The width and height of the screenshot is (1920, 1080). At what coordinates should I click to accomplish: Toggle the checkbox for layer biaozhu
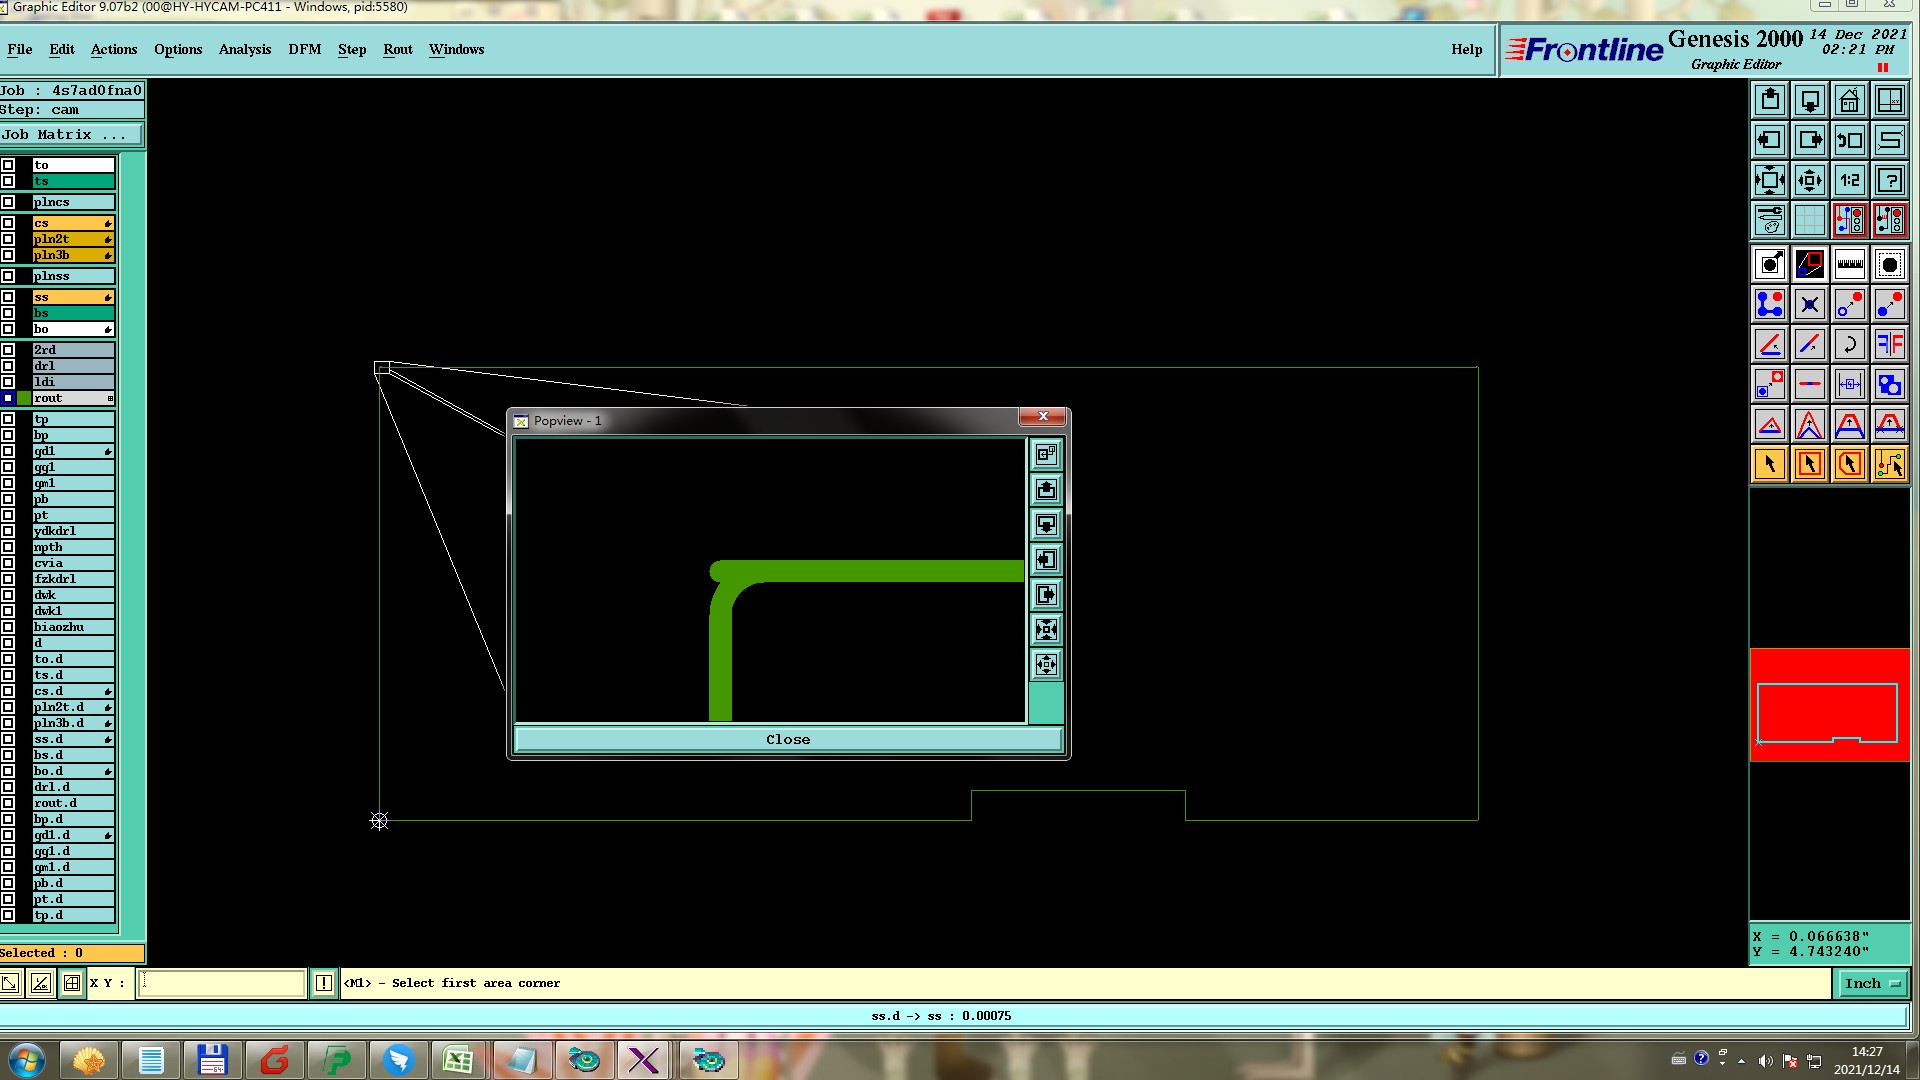[8, 627]
